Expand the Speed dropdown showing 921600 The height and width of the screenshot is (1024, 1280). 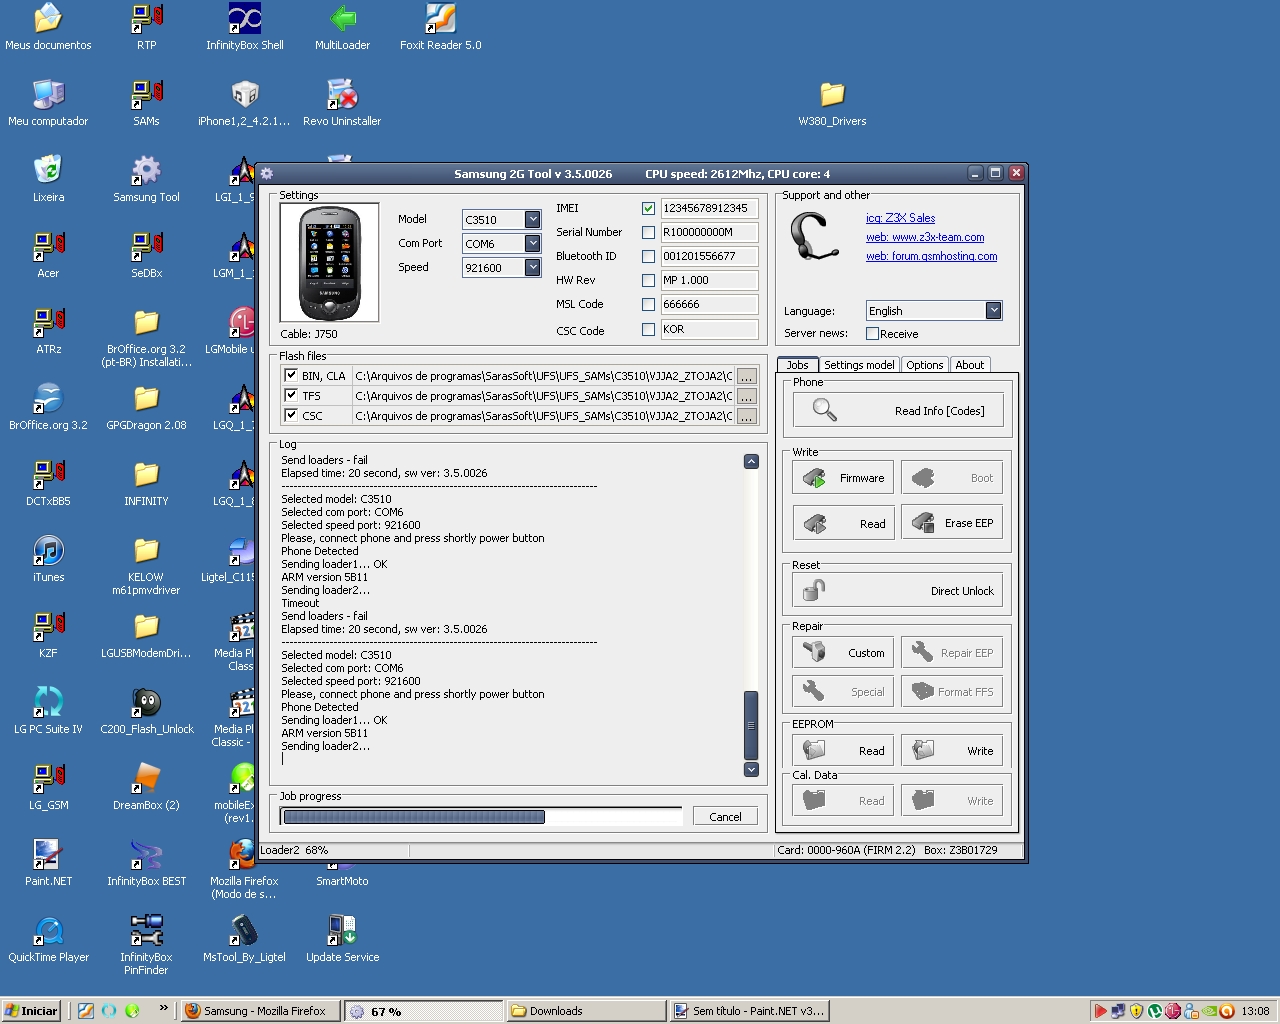(532, 267)
